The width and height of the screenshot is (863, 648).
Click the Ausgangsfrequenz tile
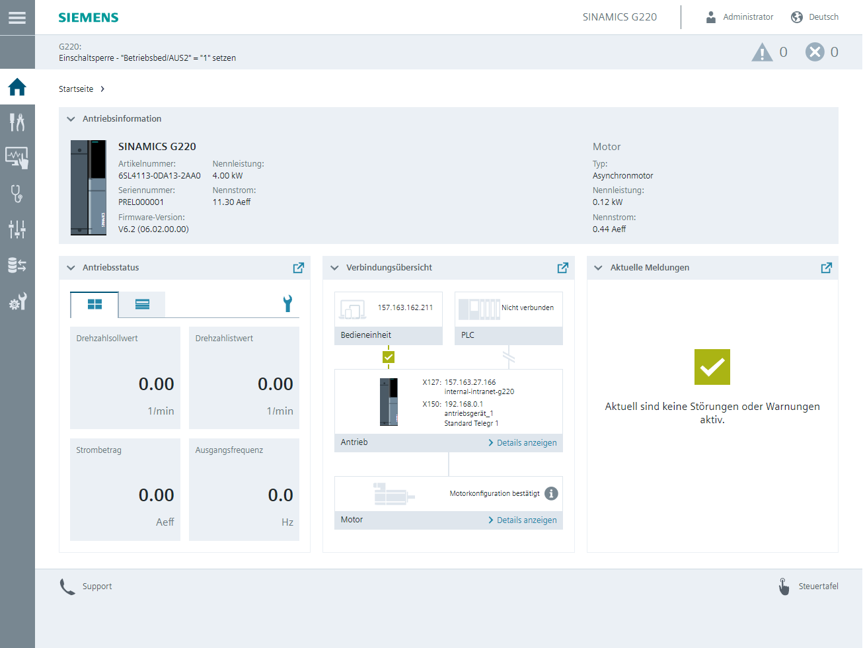244,489
